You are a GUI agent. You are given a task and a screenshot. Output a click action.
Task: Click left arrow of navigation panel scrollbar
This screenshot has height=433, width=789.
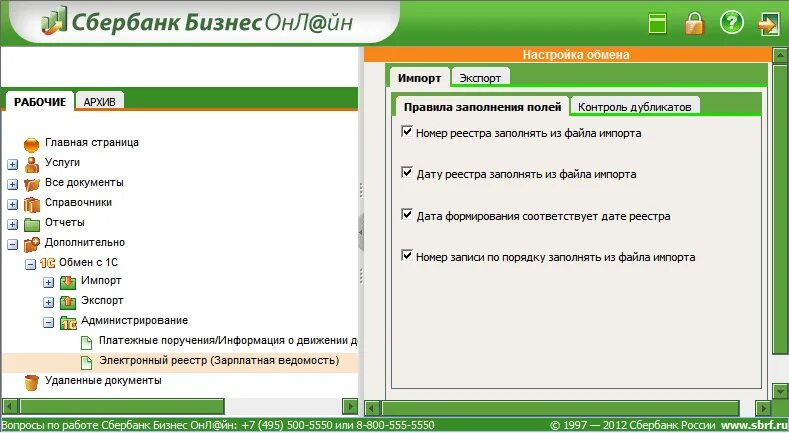point(10,406)
